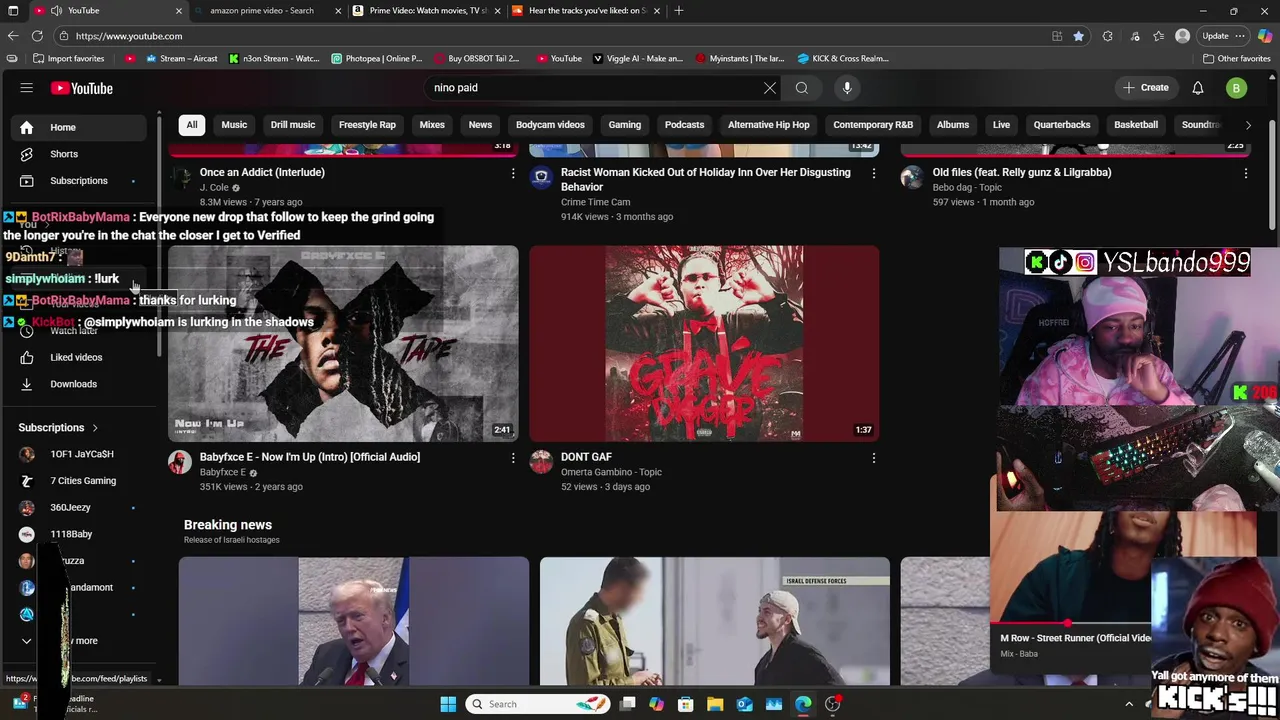1280x720 pixels.
Task: Open the notifications bell
Action: pos(1198,88)
